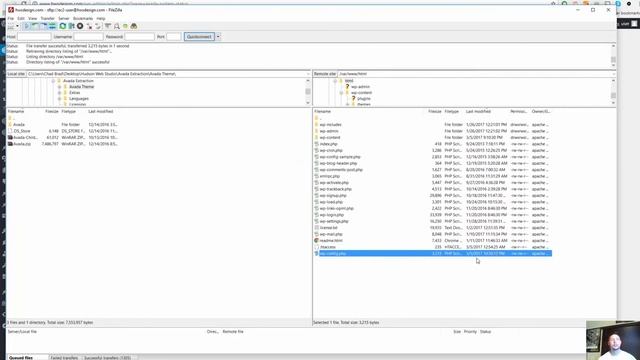The width and height of the screenshot is (640, 360).
Task: Open the Server menu
Action: click(x=64, y=18)
